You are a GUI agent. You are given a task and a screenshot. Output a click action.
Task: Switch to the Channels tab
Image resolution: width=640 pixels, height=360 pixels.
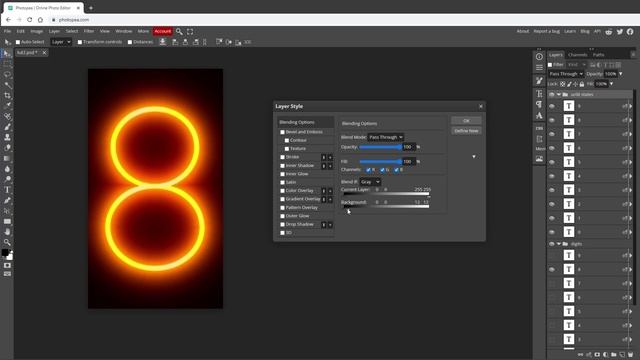click(x=577, y=55)
